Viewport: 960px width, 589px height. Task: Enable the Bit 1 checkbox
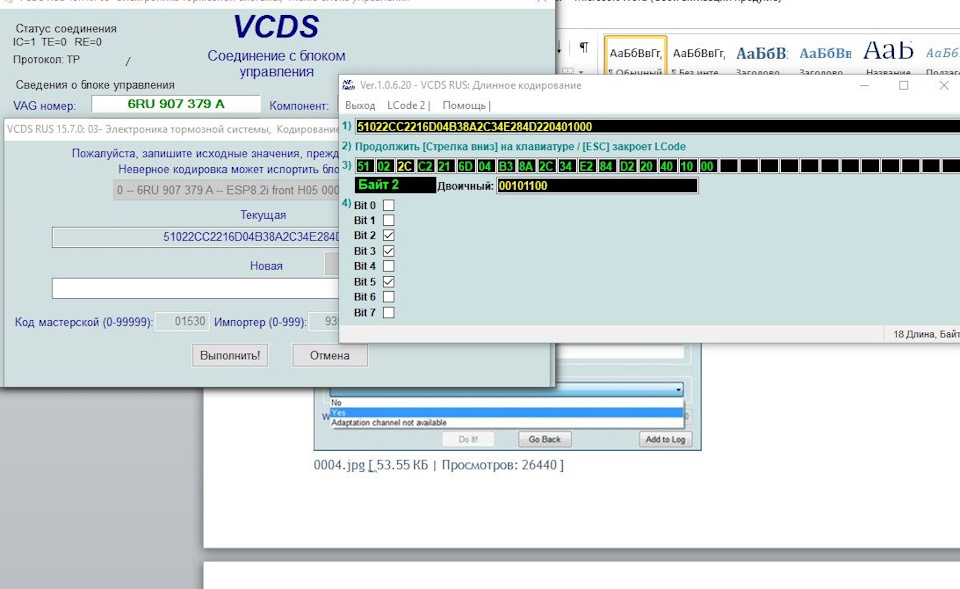point(388,220)
